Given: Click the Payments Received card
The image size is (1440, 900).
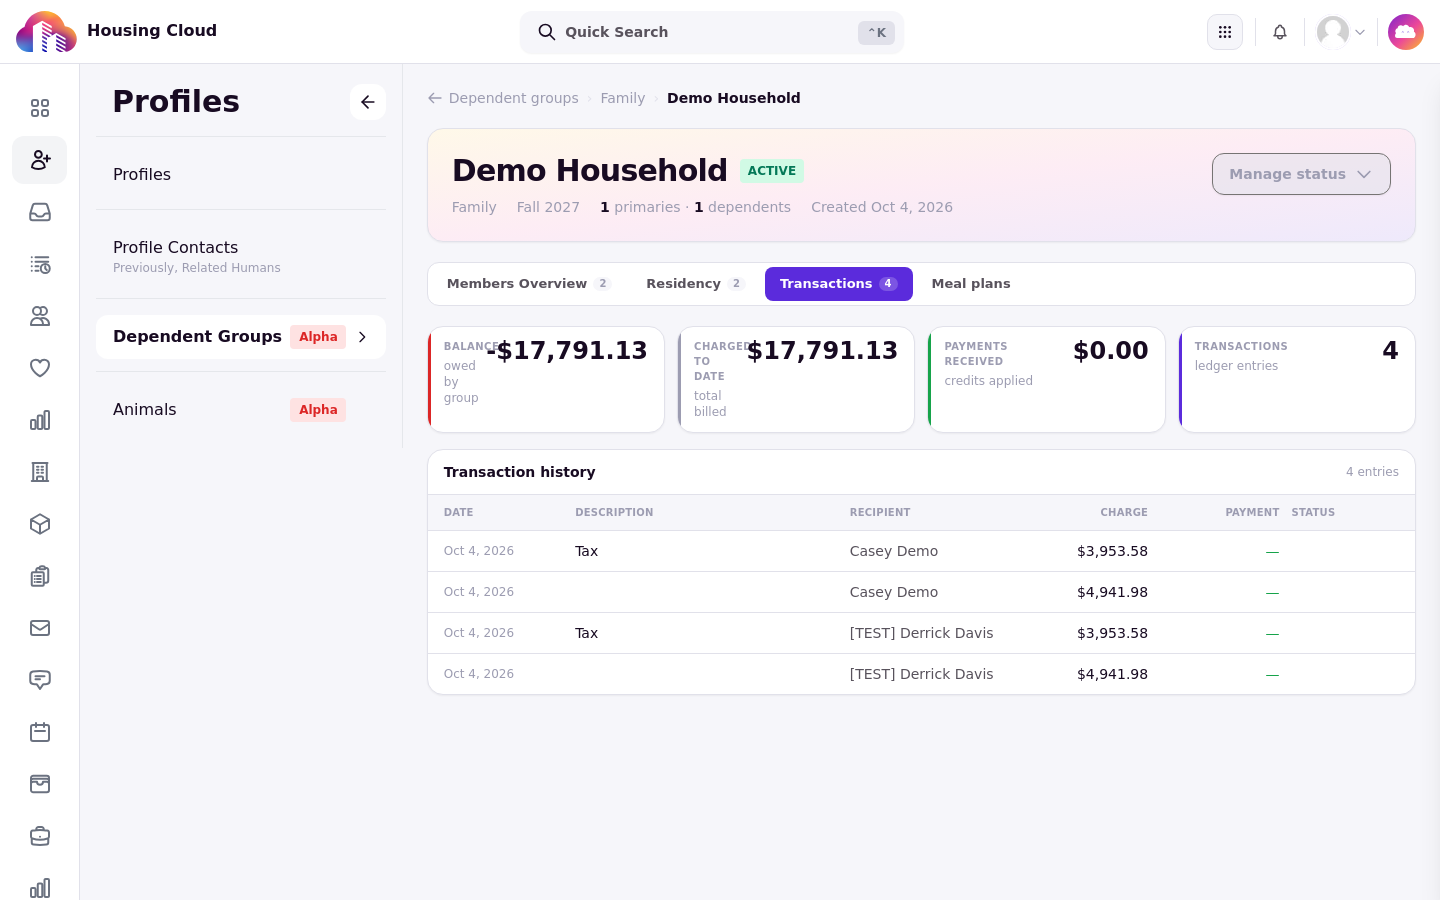Looking at the screenshot, I should tap(1047, 380).
